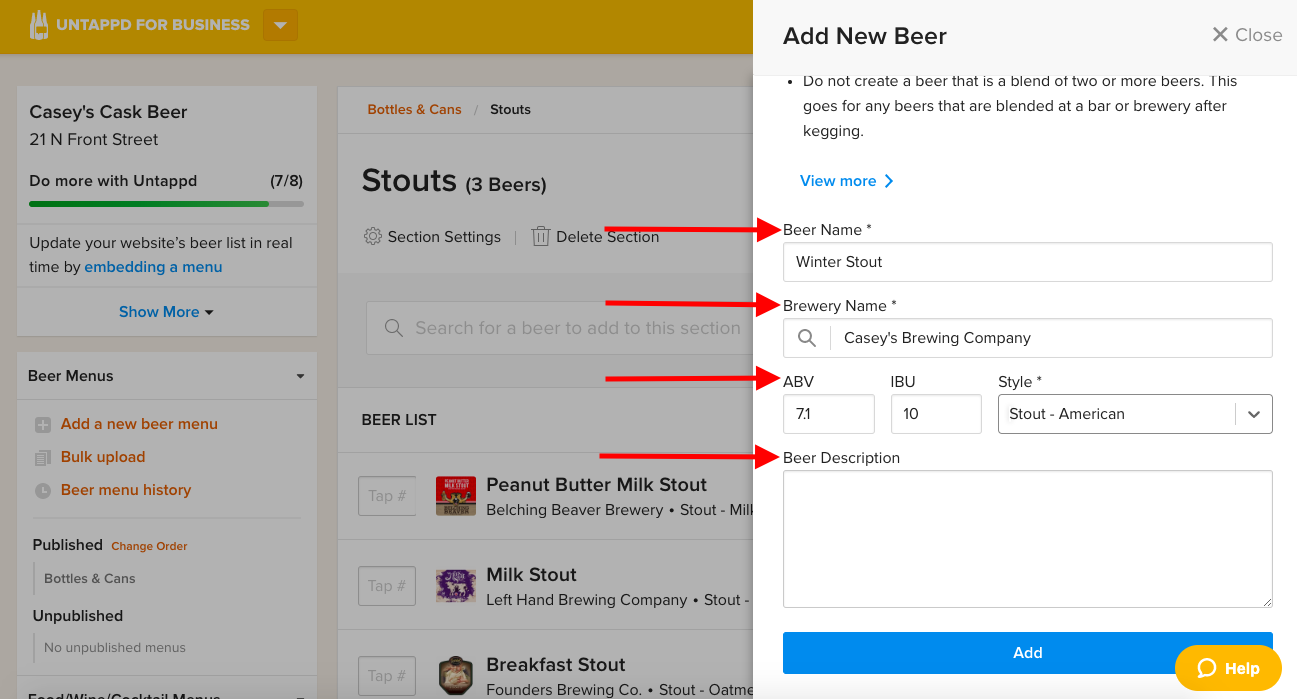The height and width of the screenshot is (699, 1297).
Task: Click the No unpublished menus entry
Action: coord(115,648)
